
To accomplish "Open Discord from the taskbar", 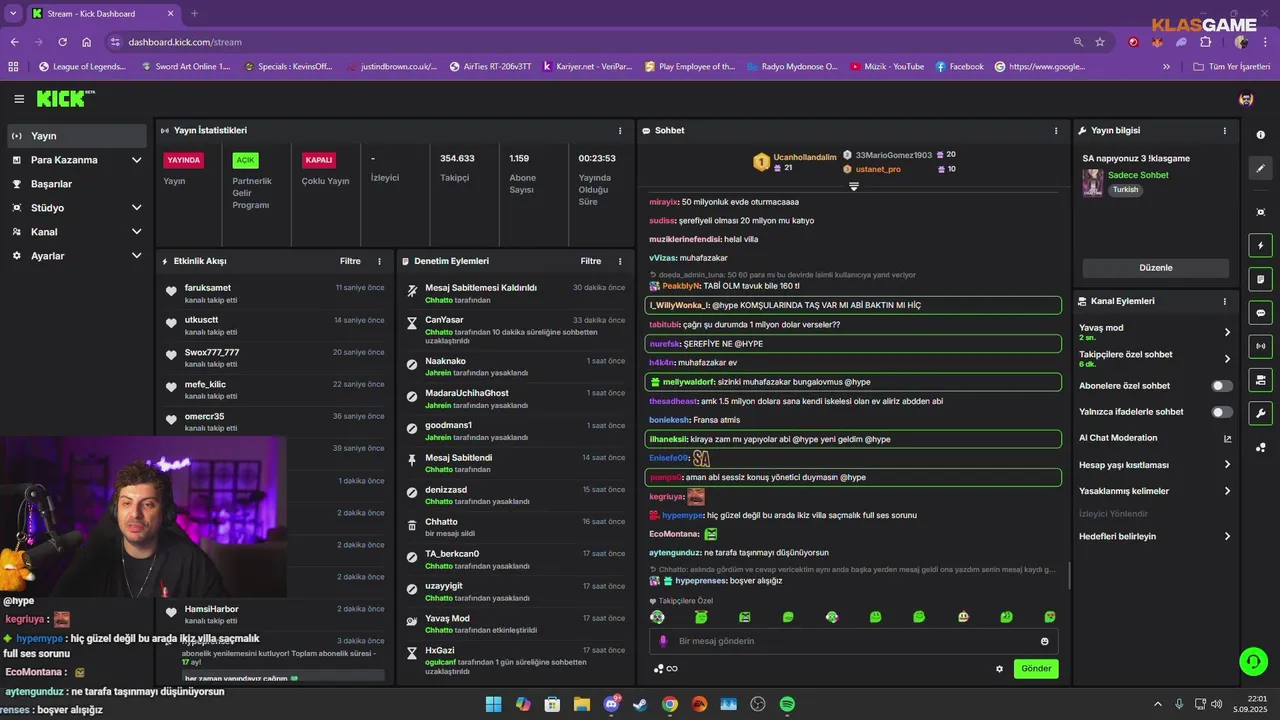I will click(x=611, y=704).
